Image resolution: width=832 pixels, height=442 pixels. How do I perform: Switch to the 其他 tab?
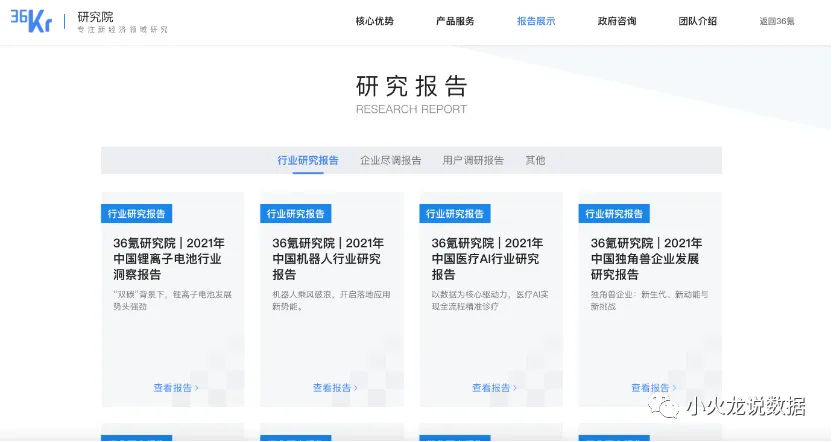(535, 160)
